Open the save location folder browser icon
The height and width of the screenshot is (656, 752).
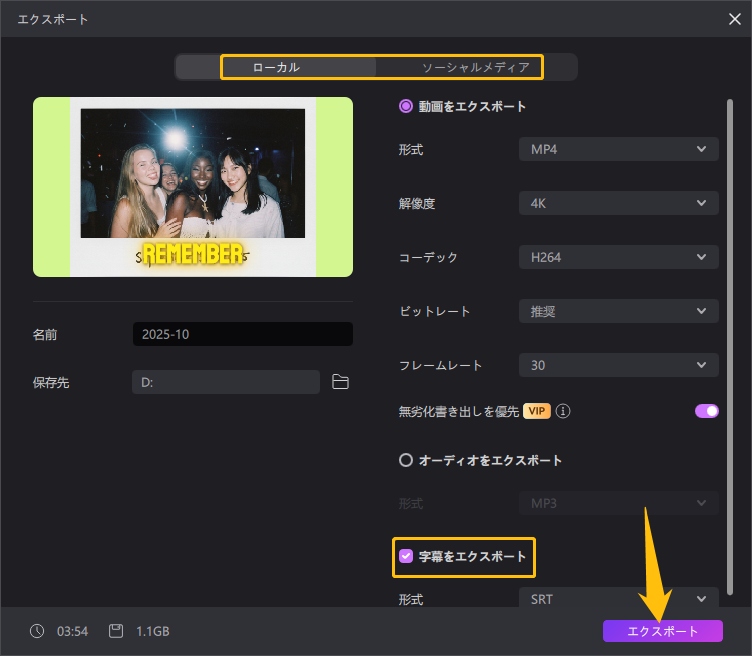coord(340,382)
